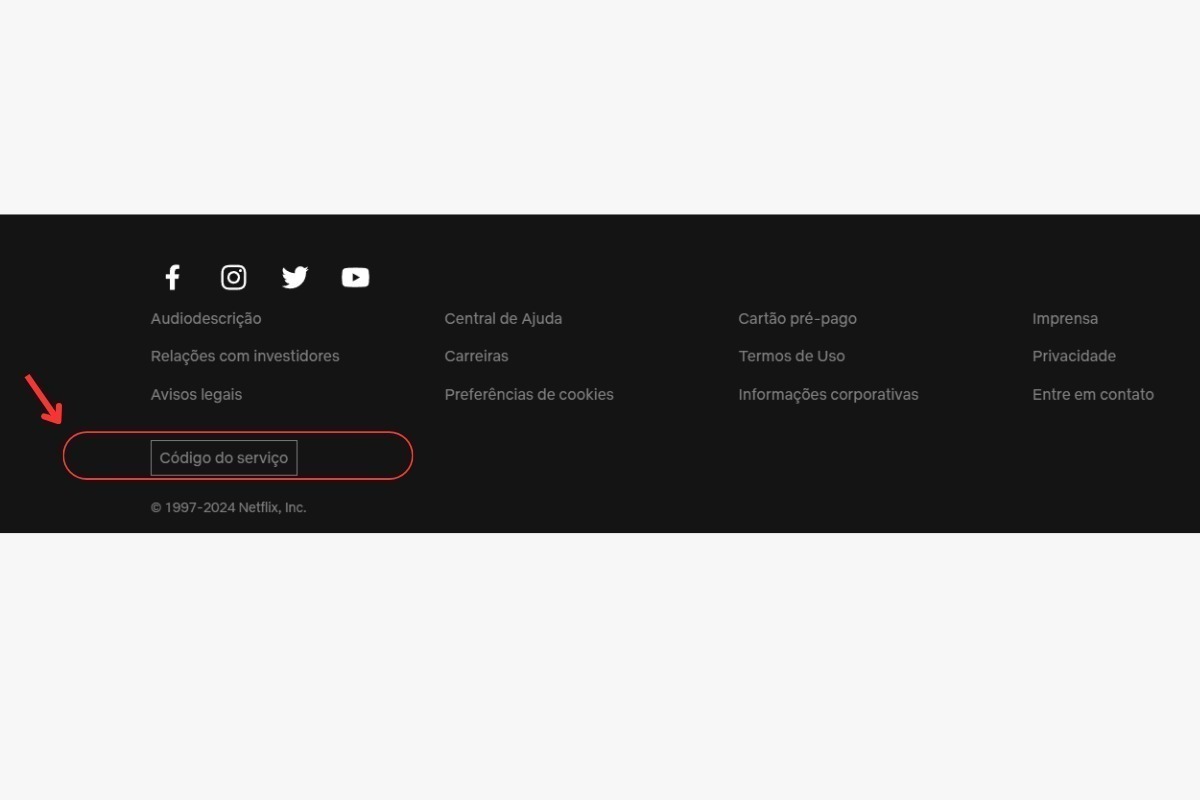The width and height of the screenshot is (1200, 800).
Task: Open Netflix's Facebook page via the Facebook icon
Action: tap(172, 277)
